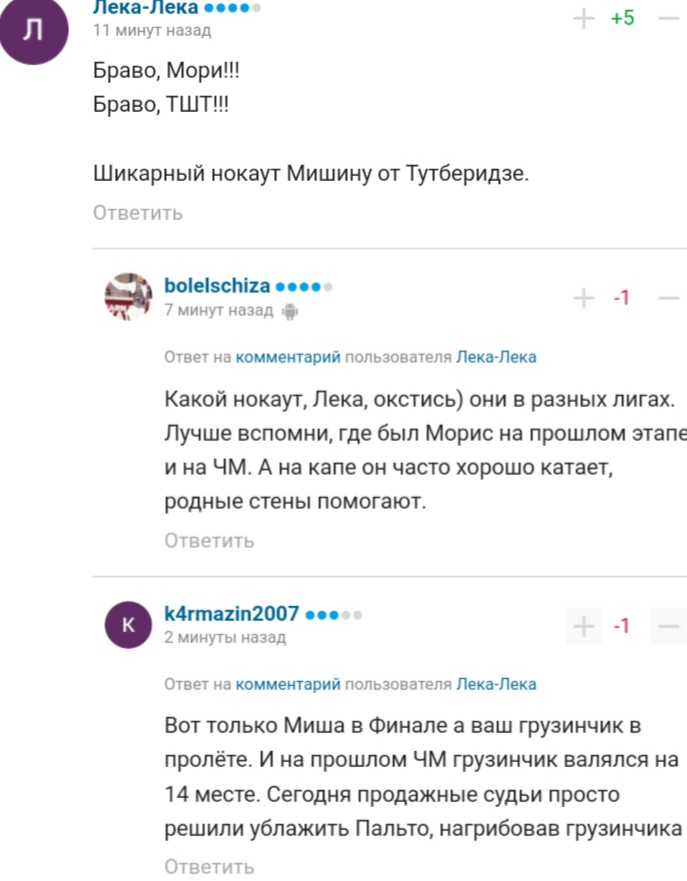The width and height of the screenshot is (687, 881).
Task: Open Лека-Лека link in bolelschiza's reply header
Action: click(x=496, y=357)
